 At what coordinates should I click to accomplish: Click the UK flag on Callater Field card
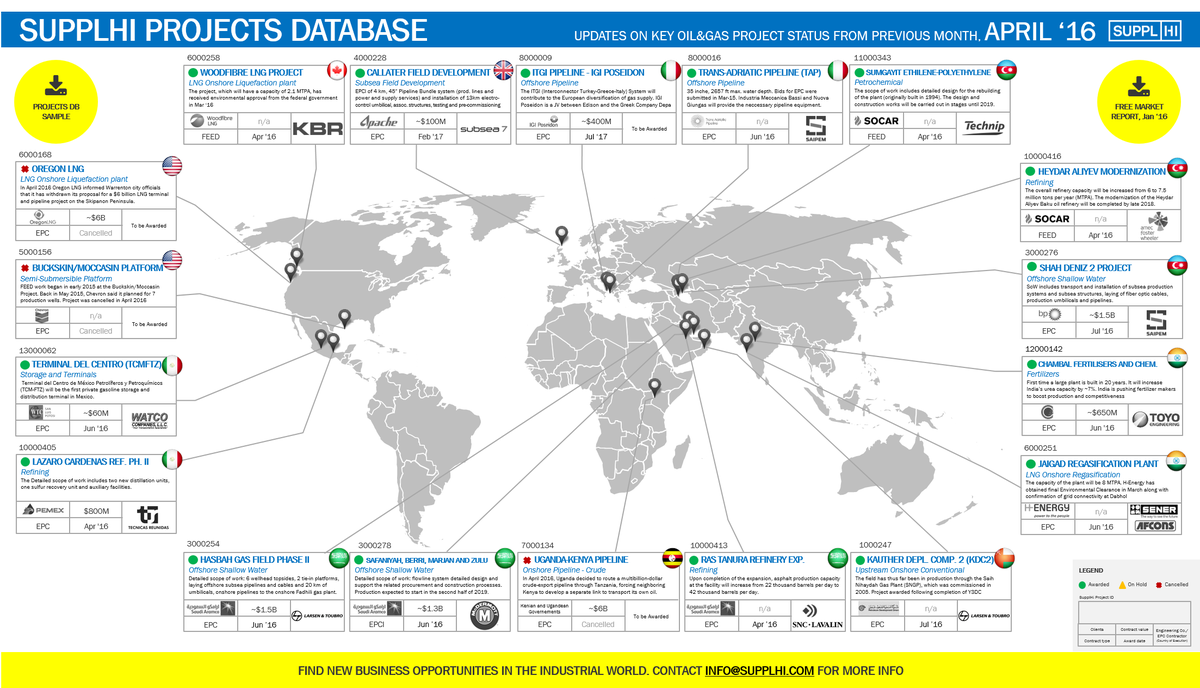click(504, 71)
